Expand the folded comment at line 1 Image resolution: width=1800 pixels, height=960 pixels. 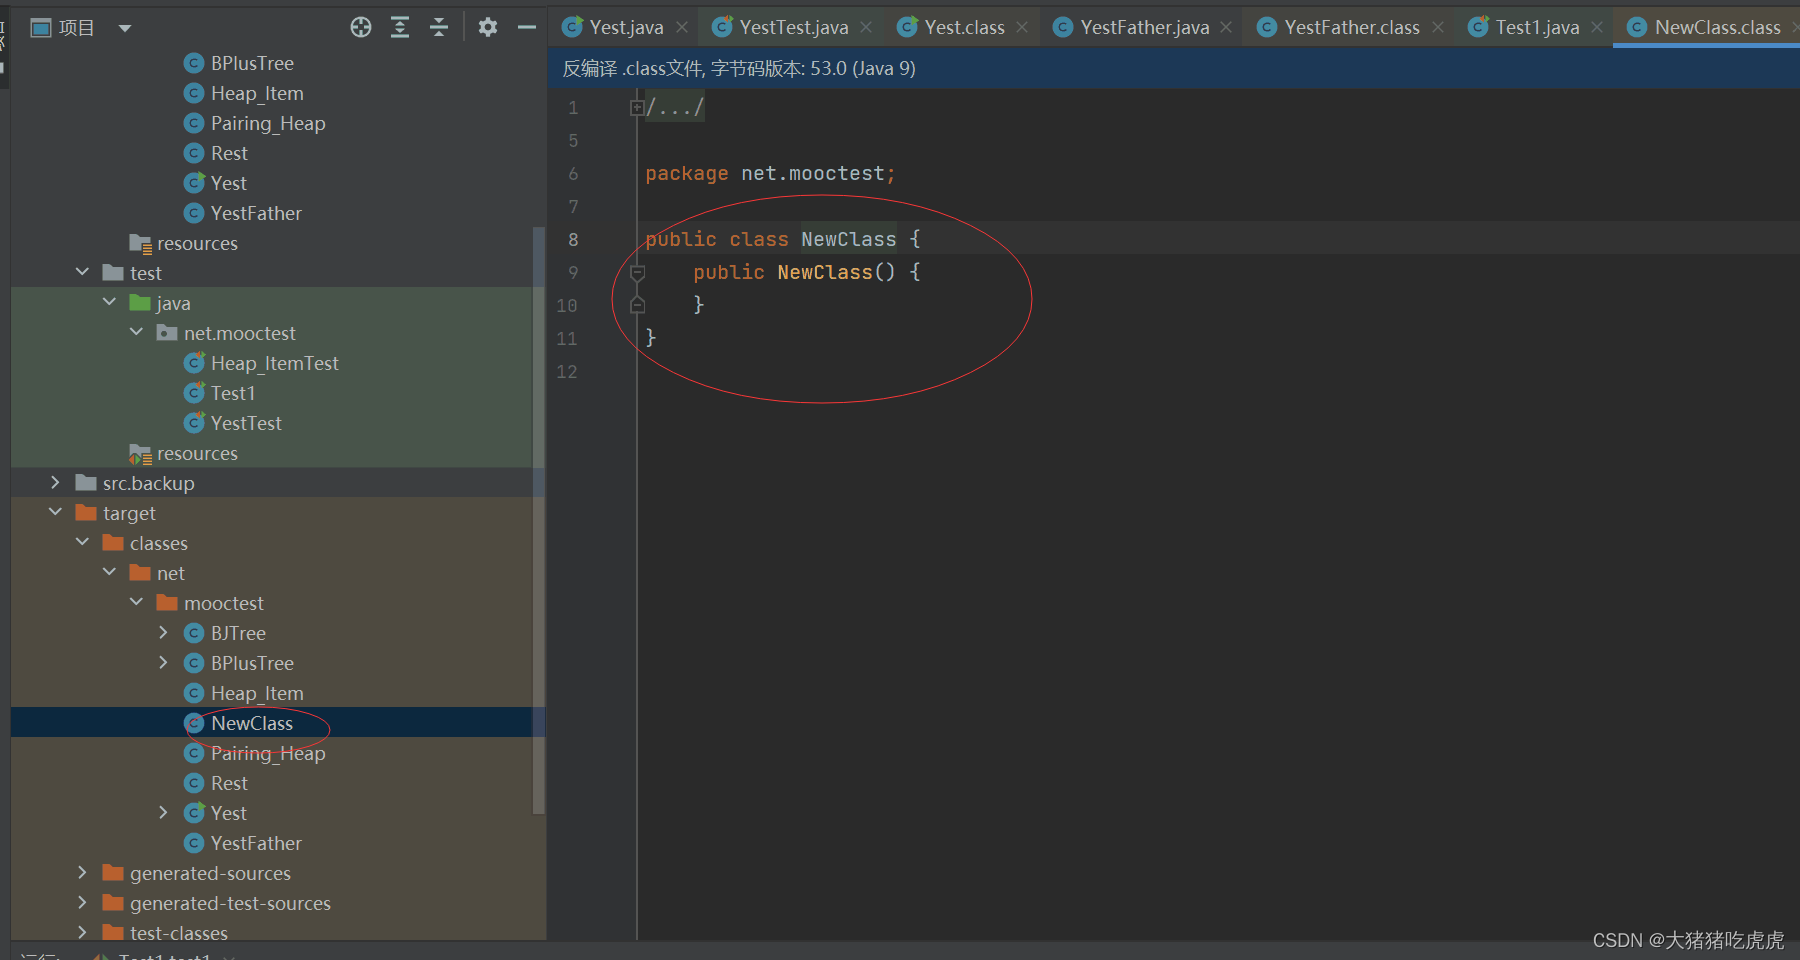click(637, 107)
